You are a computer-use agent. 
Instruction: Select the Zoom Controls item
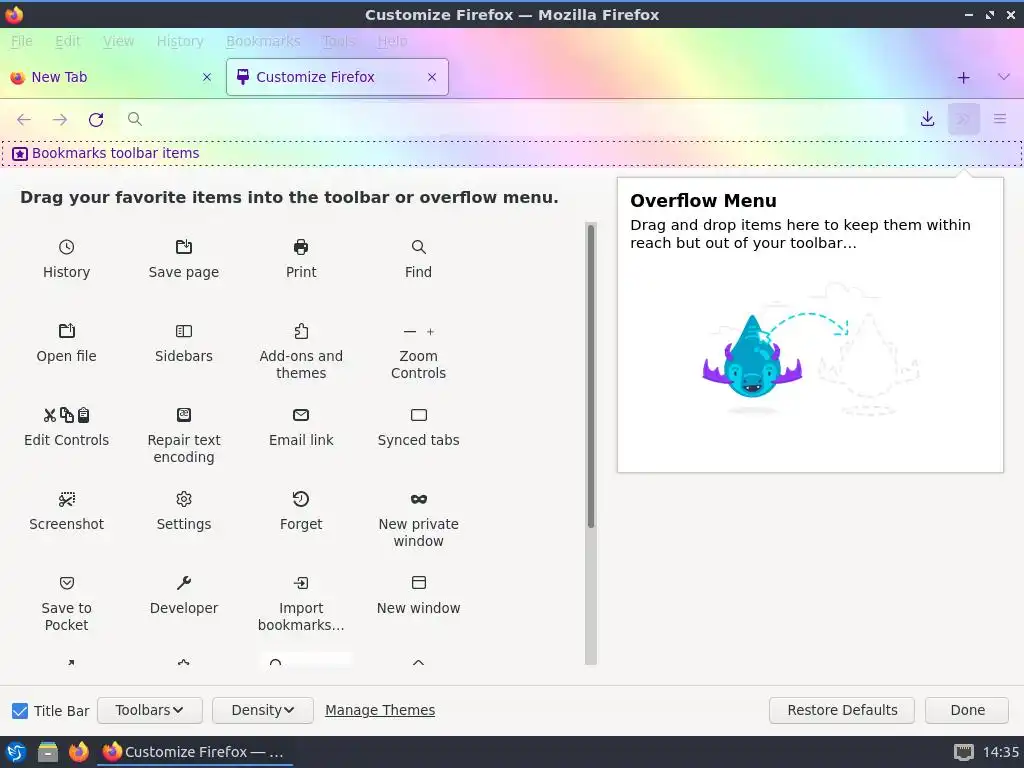pos(418,351)
